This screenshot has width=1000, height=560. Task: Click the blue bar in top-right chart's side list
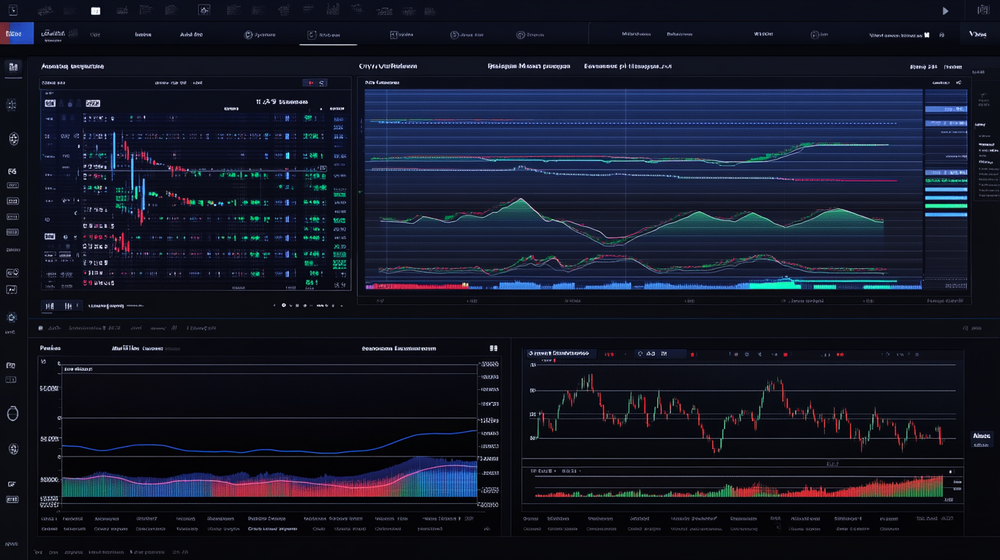tap(946, 199)
